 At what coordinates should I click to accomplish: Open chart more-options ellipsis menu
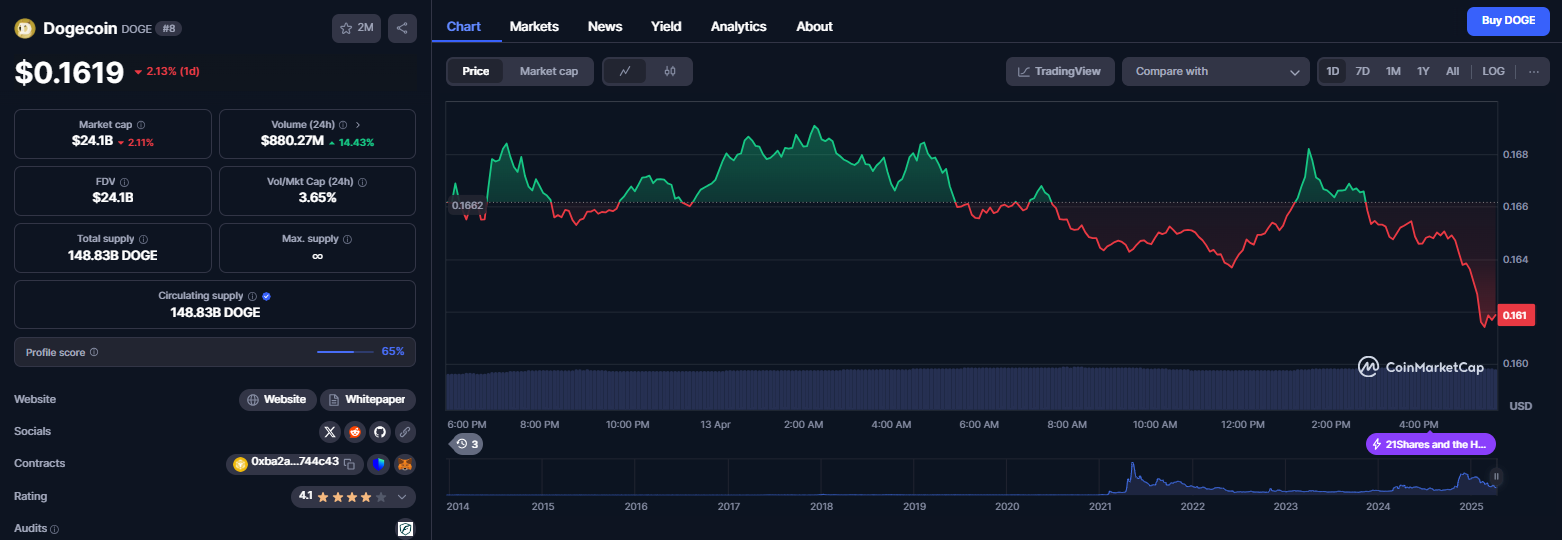[x=1533, y=71]
